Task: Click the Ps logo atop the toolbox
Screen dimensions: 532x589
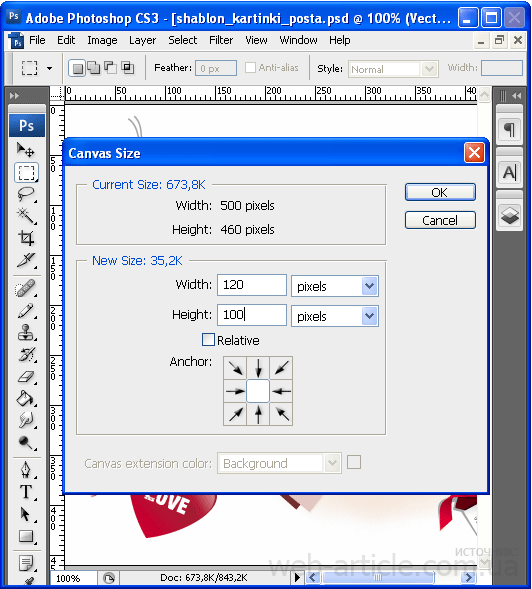Action: coord(27,125)
